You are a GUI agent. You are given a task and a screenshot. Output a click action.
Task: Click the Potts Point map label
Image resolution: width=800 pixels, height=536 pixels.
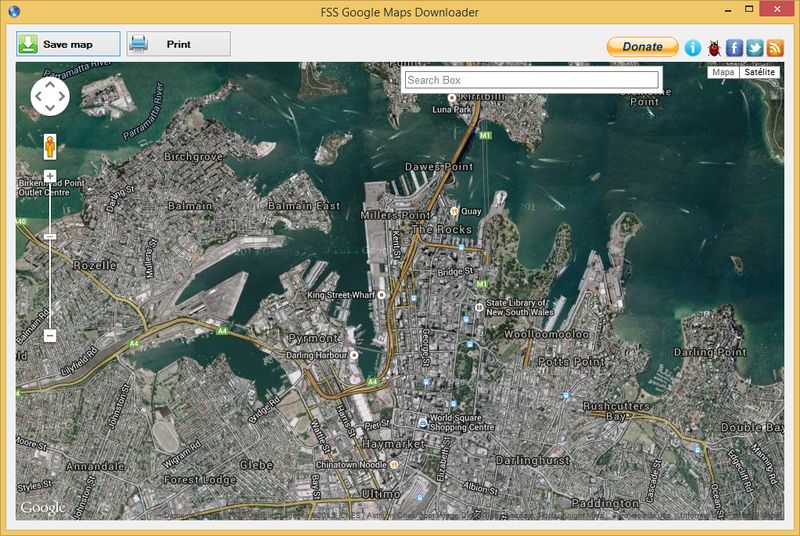(x=571, y=362)
